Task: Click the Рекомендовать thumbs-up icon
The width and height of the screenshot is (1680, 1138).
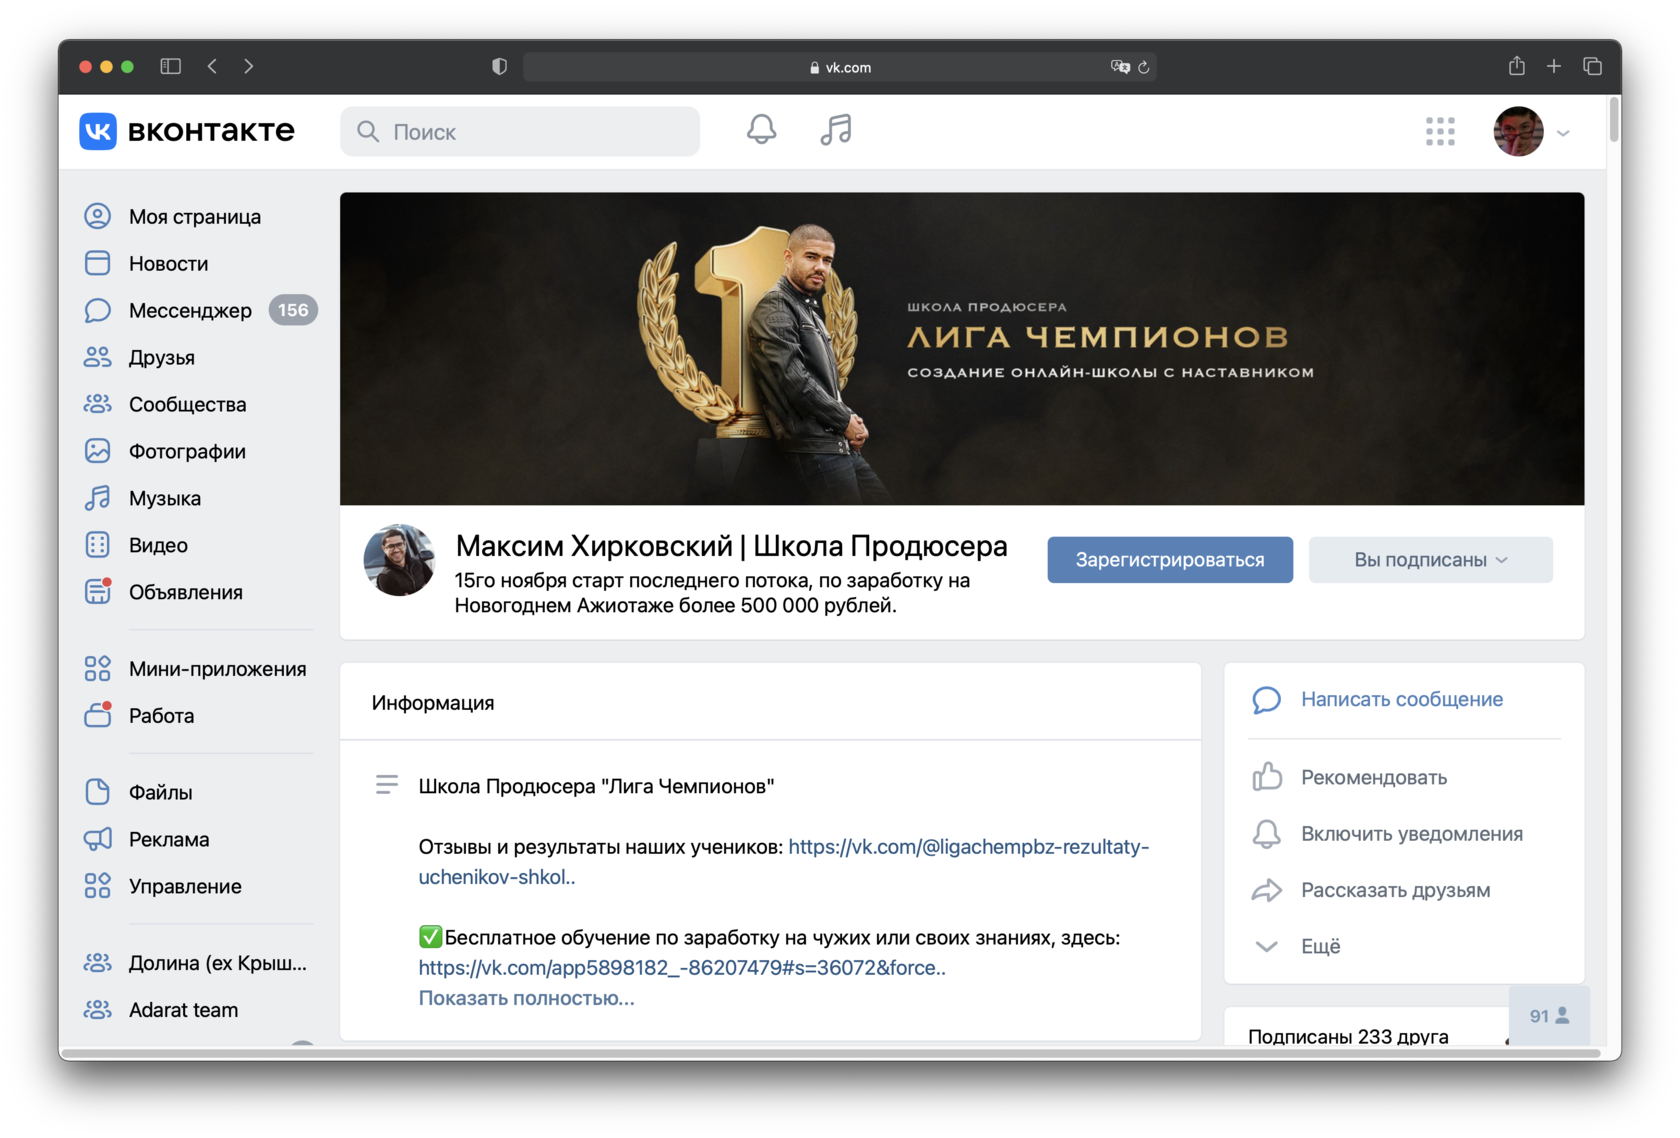Action: coord(1266,777)
